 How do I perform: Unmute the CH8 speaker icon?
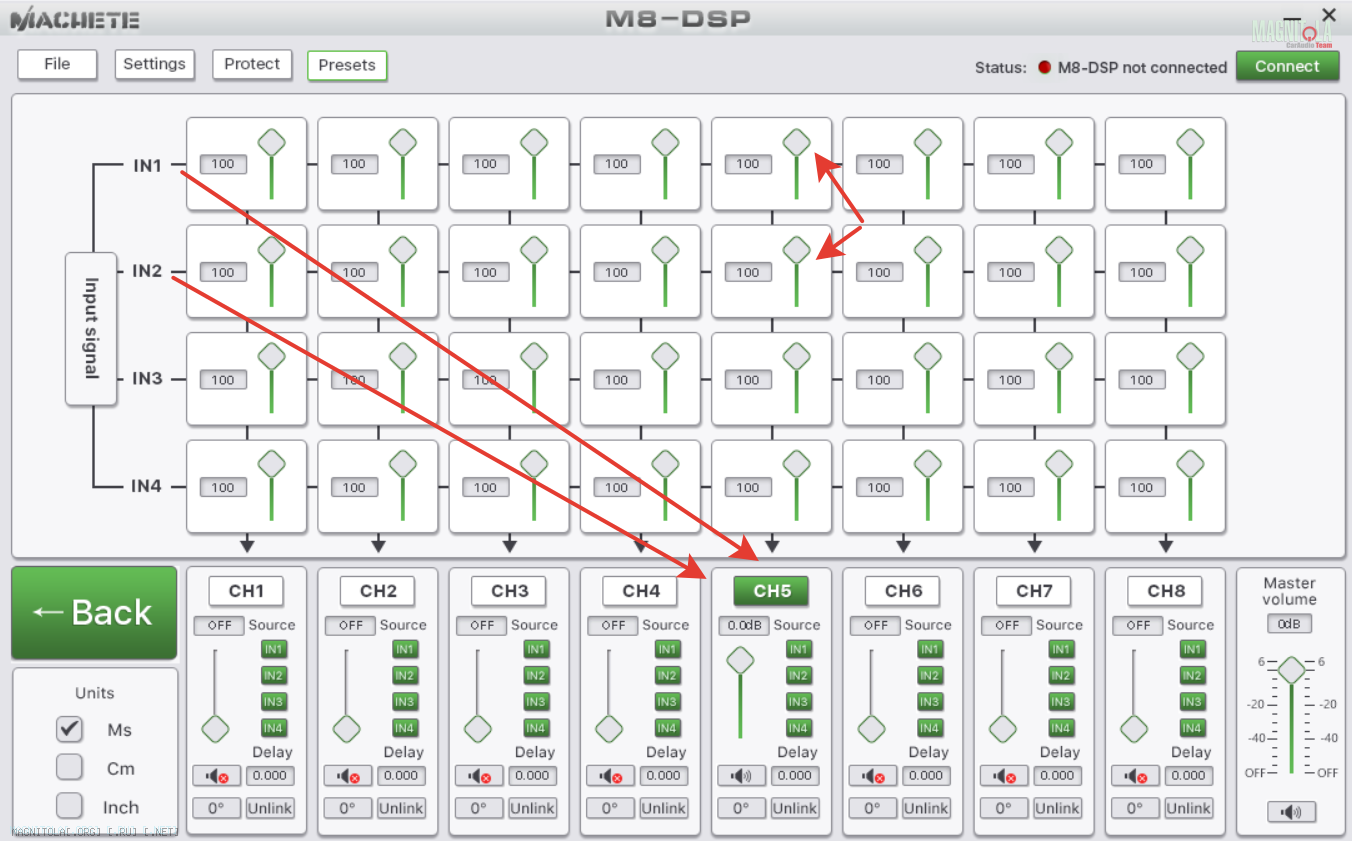pos(1135,776)
